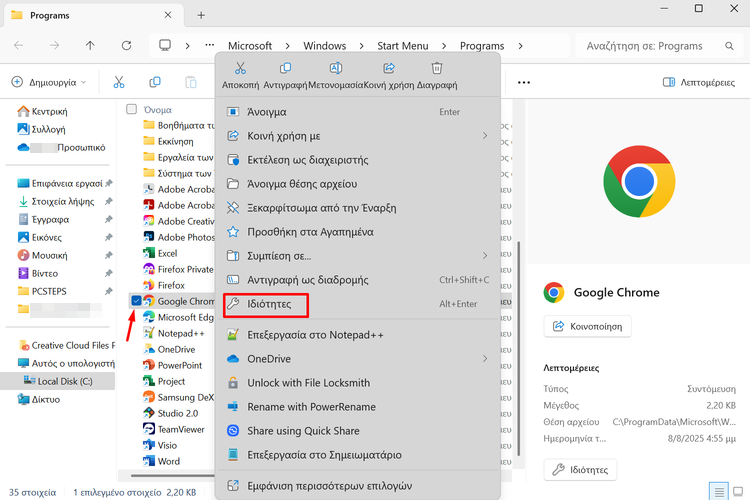Image resolution: width=750 pixels, height=500 pixels.
Task: Click the search magnifier icon
Action: point(729,46)
